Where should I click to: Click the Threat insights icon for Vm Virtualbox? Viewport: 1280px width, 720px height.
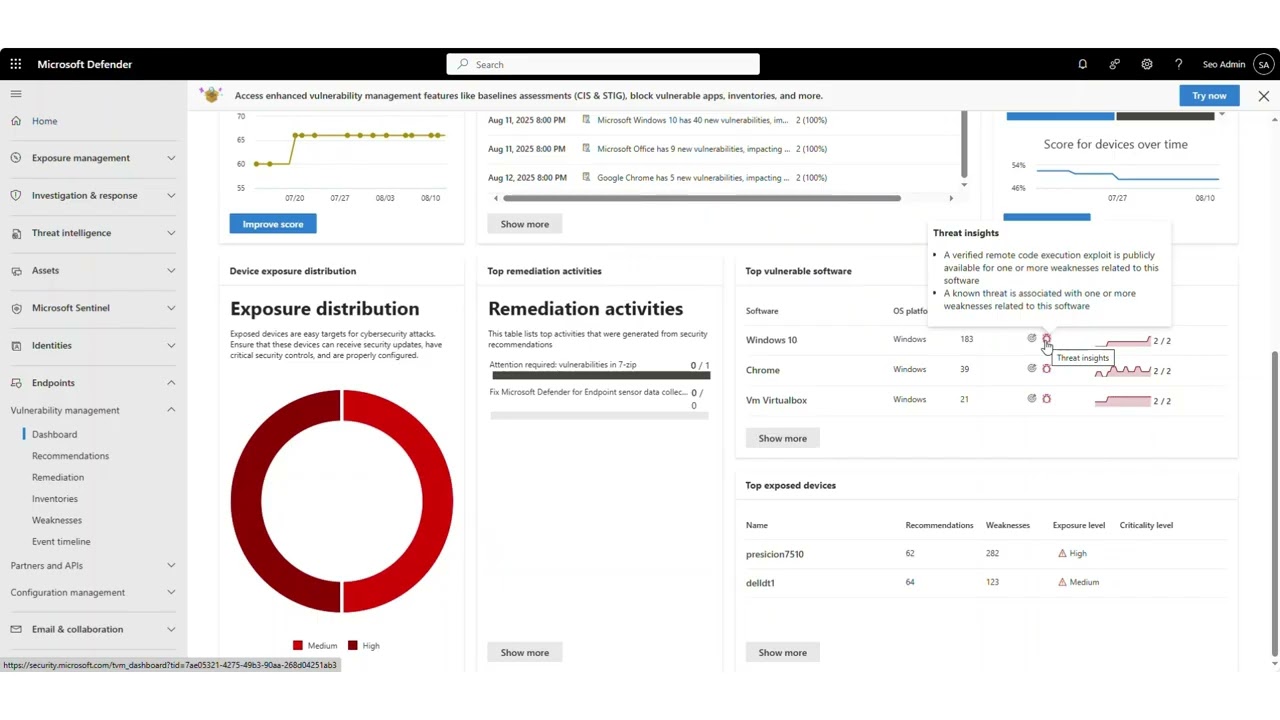(1046, 399)
